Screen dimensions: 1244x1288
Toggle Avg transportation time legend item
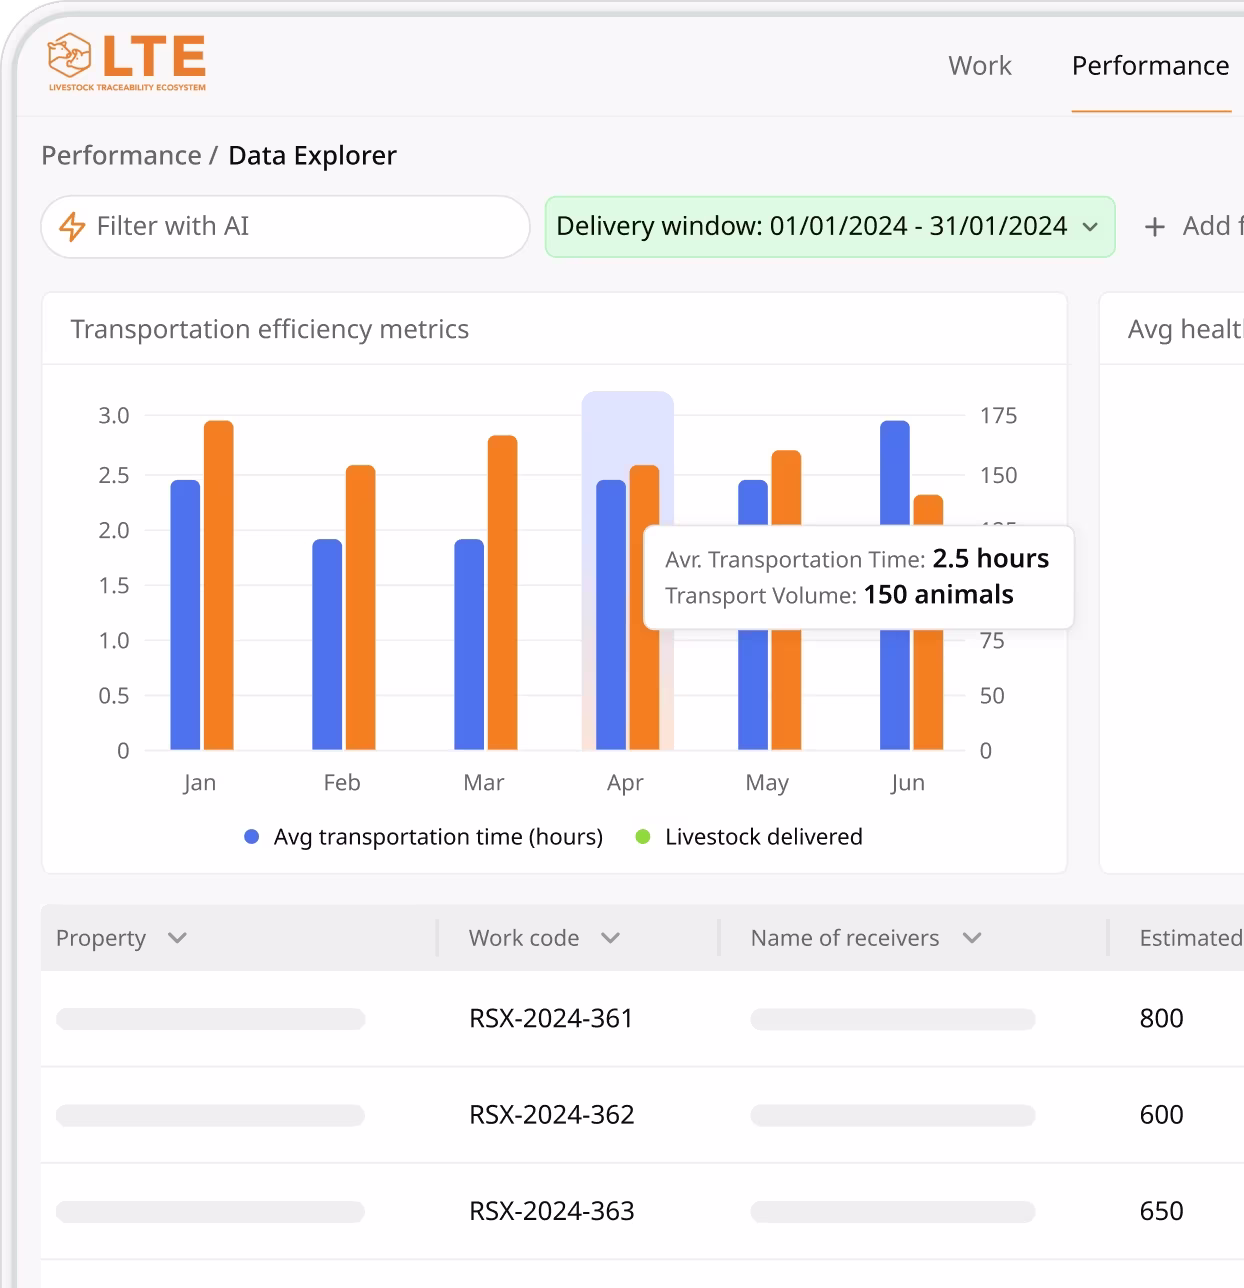(424, 837)
